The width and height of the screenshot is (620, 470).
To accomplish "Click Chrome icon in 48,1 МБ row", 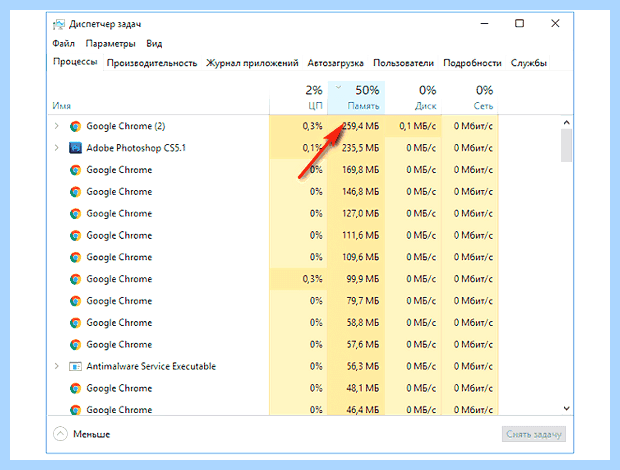I will pyautogui.click(x=75, y=388).
